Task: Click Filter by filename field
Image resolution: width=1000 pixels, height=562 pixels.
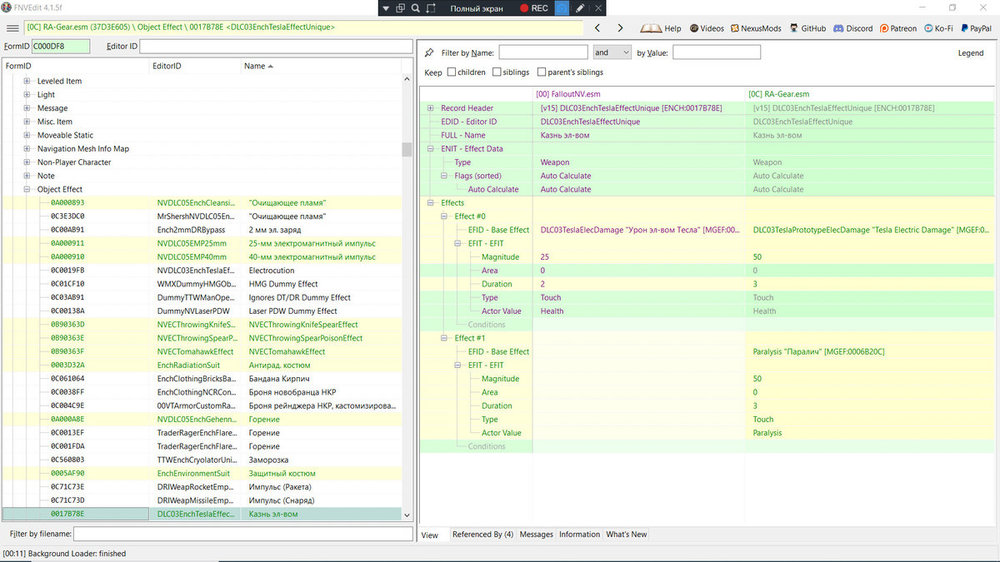Action: (242, 533)
